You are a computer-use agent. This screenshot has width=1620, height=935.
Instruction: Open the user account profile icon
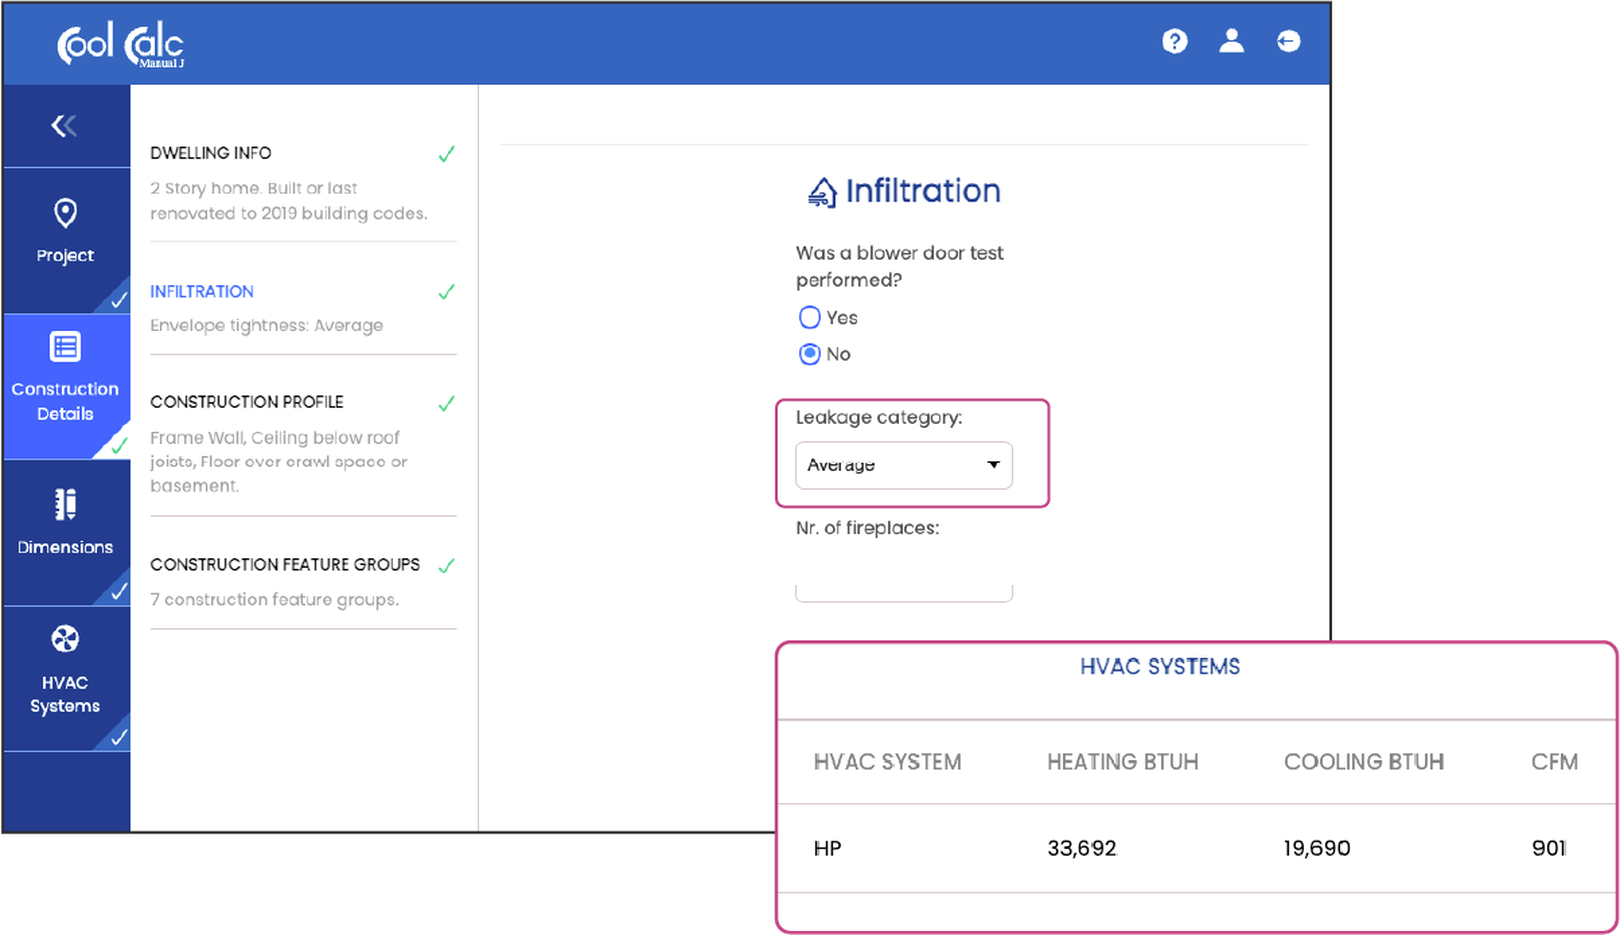pyautogui.click(x=1231, y=41)
